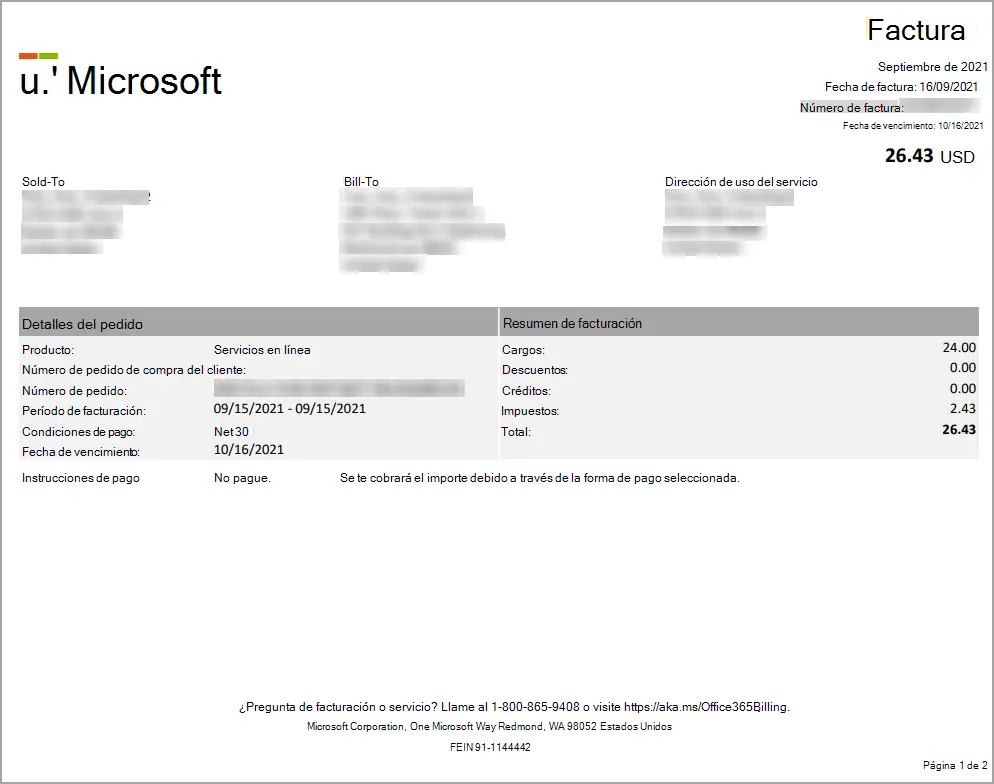Click the 'Período de facturación:' label

[x=84, y=411]
